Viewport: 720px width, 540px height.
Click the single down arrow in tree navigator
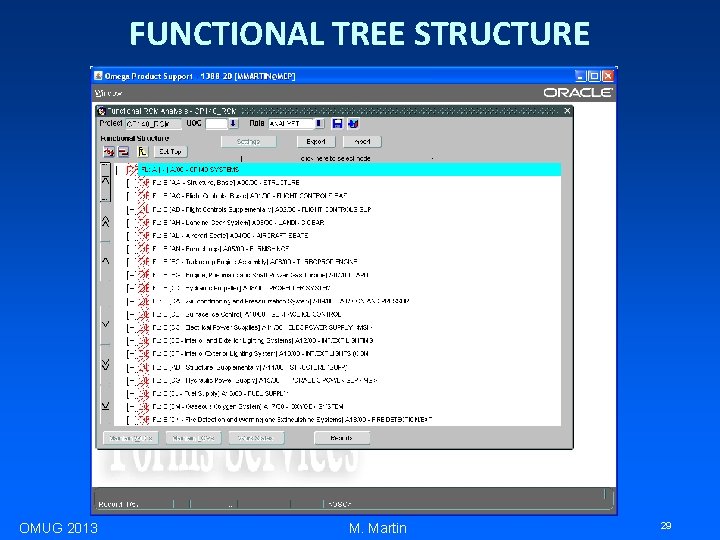[x=105, y=324]
